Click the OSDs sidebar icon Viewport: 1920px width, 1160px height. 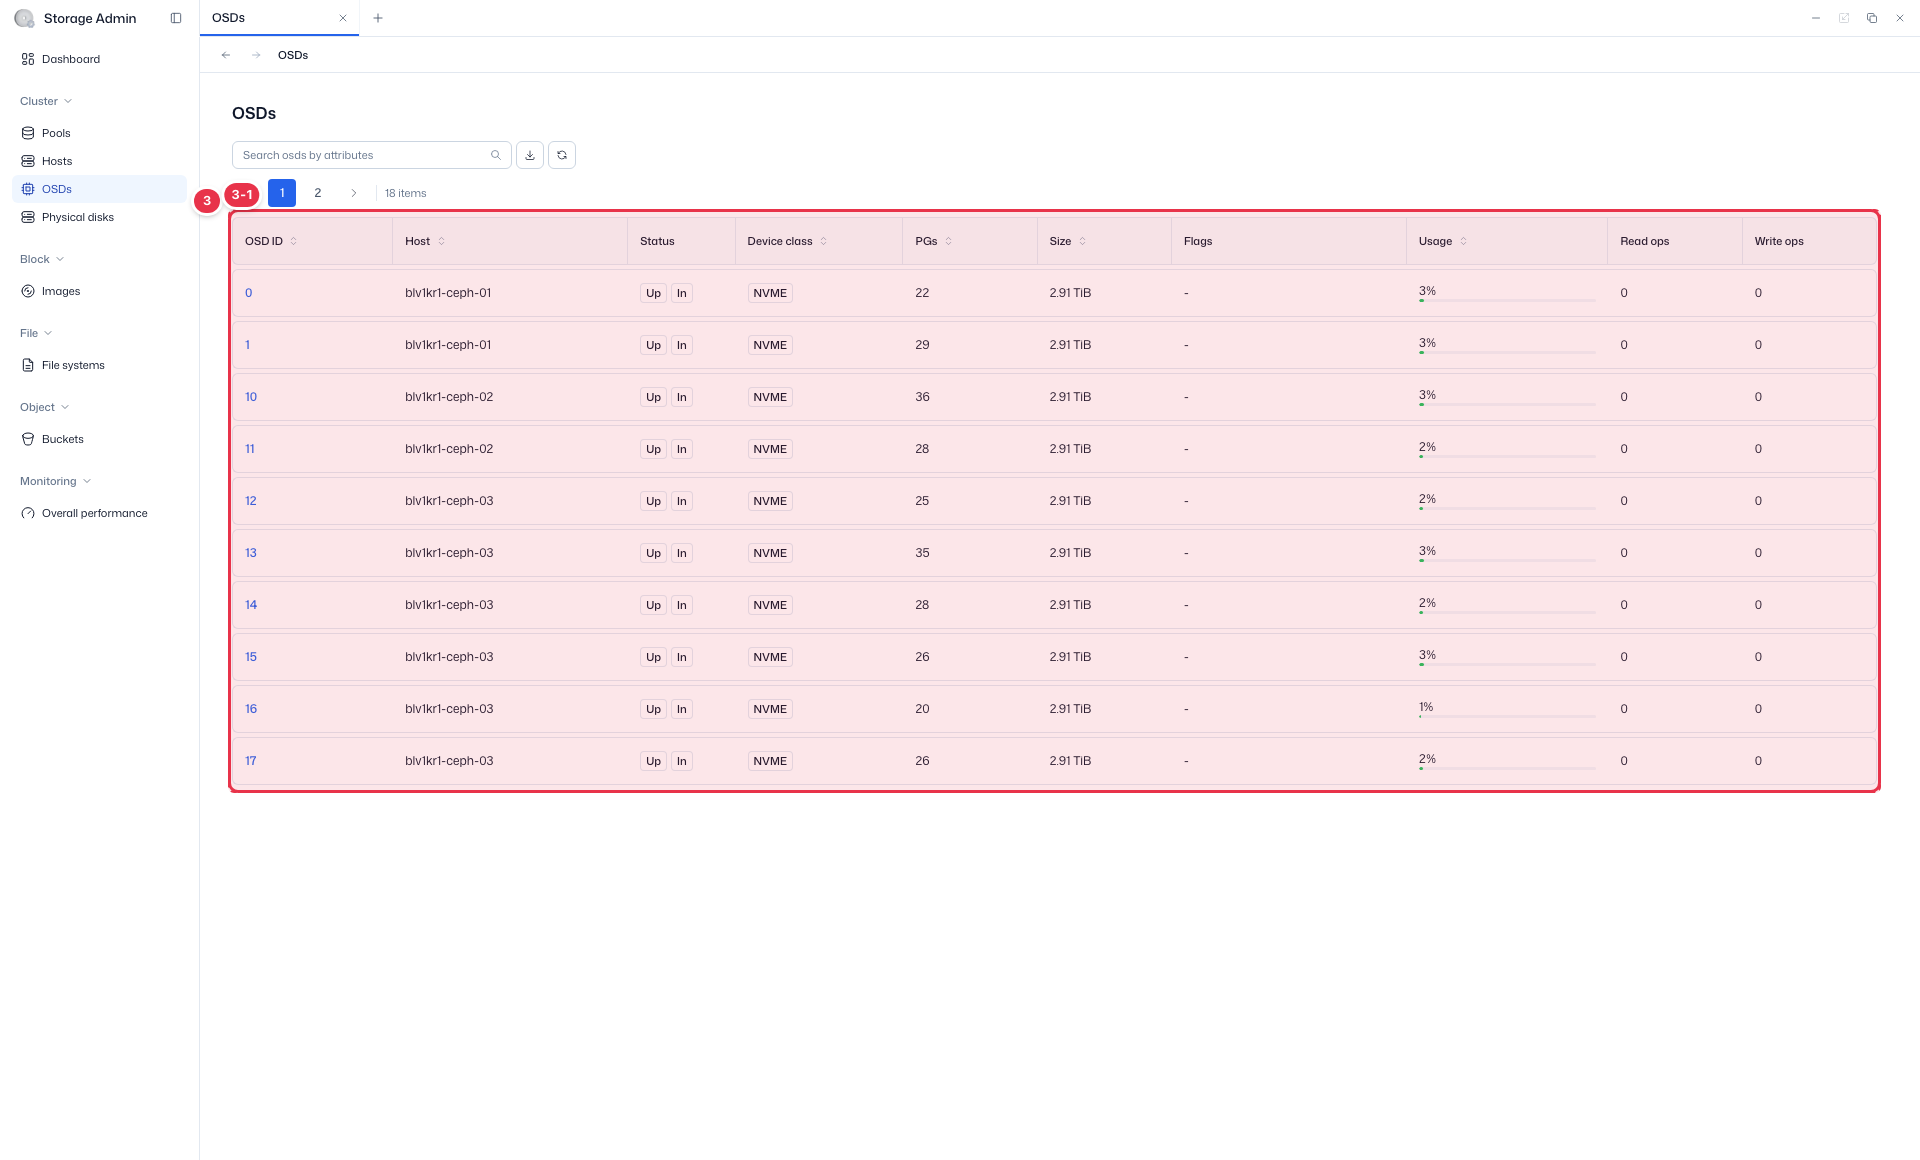click(x=28, y=189)
